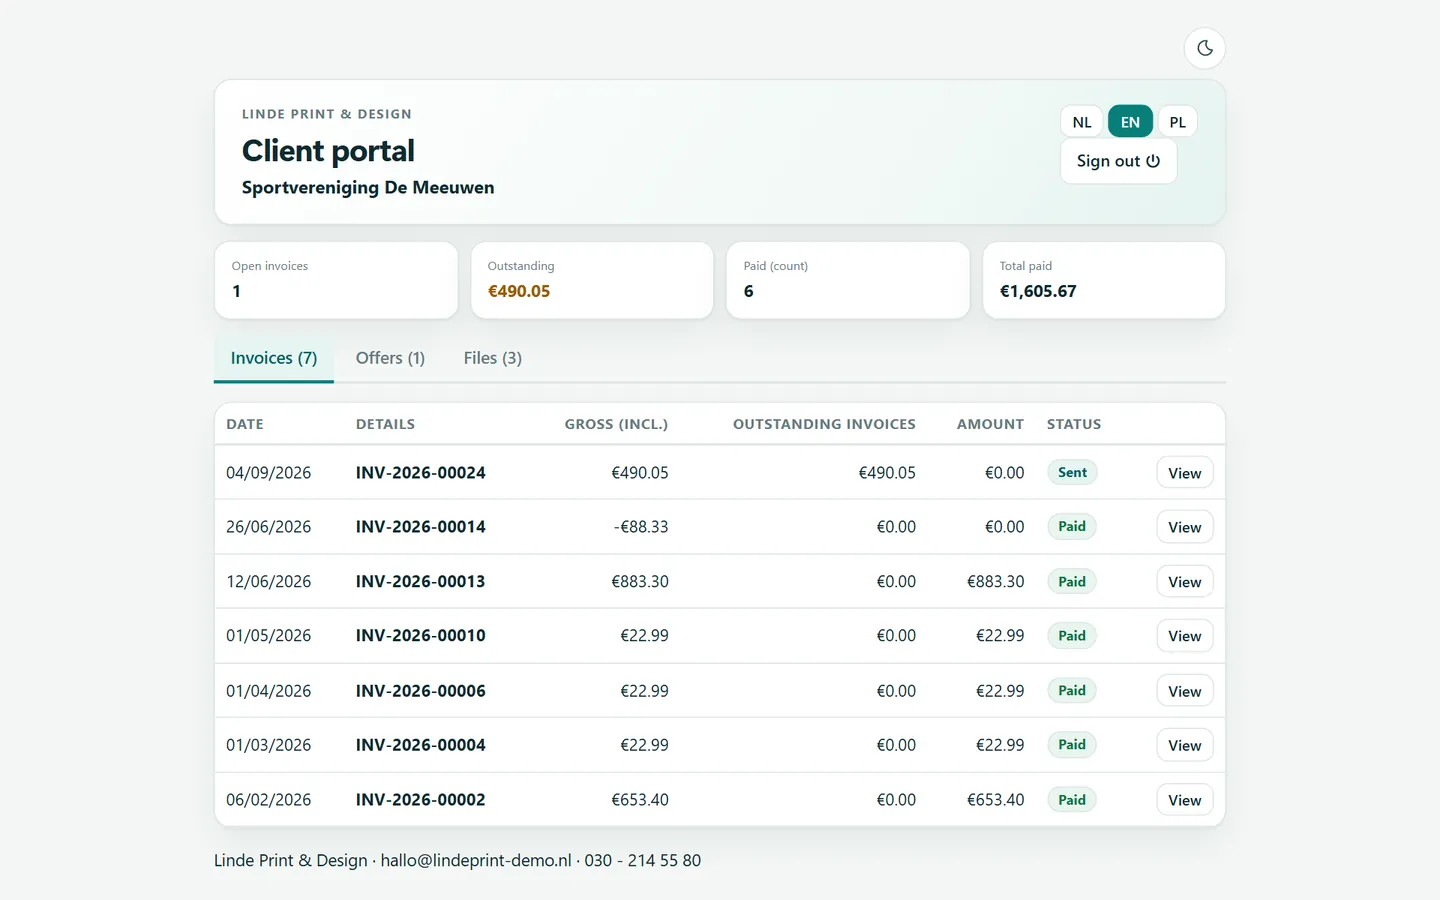Click the Sign out button
The image size is (1440, 900).
click(x=1118, y=161)
